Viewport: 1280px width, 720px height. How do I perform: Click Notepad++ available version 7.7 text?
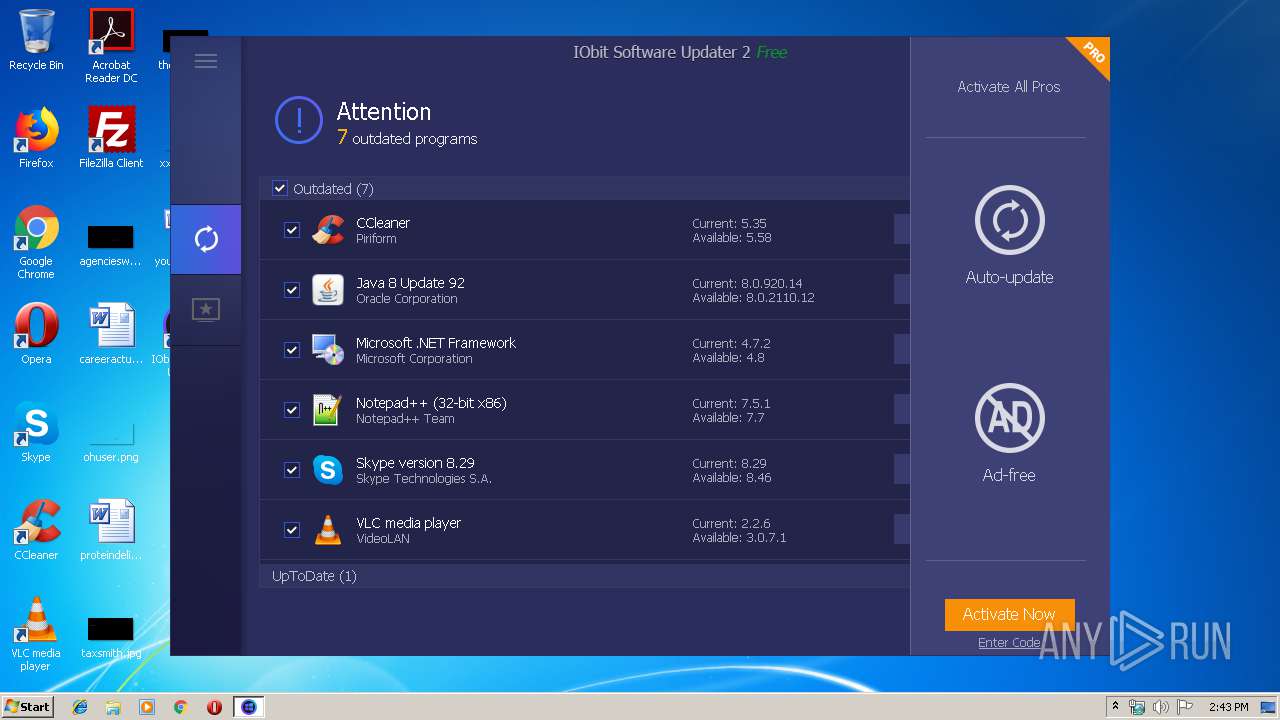coord(727,418)
